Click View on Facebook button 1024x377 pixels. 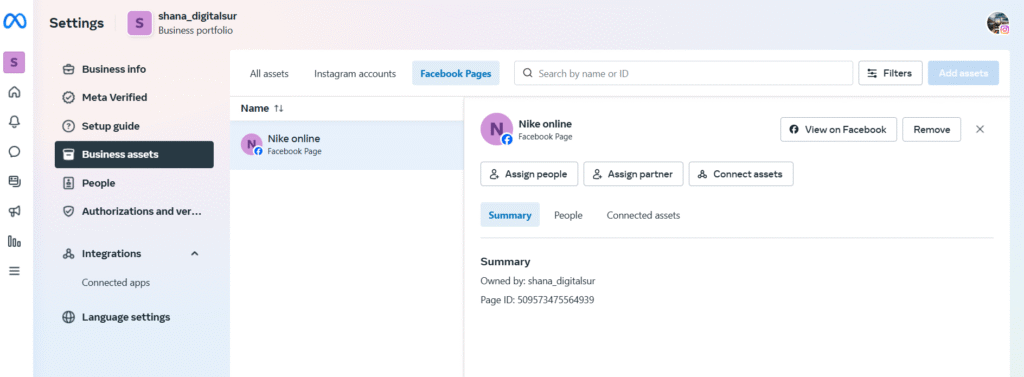pyautogui.click(x=839, y=129)
